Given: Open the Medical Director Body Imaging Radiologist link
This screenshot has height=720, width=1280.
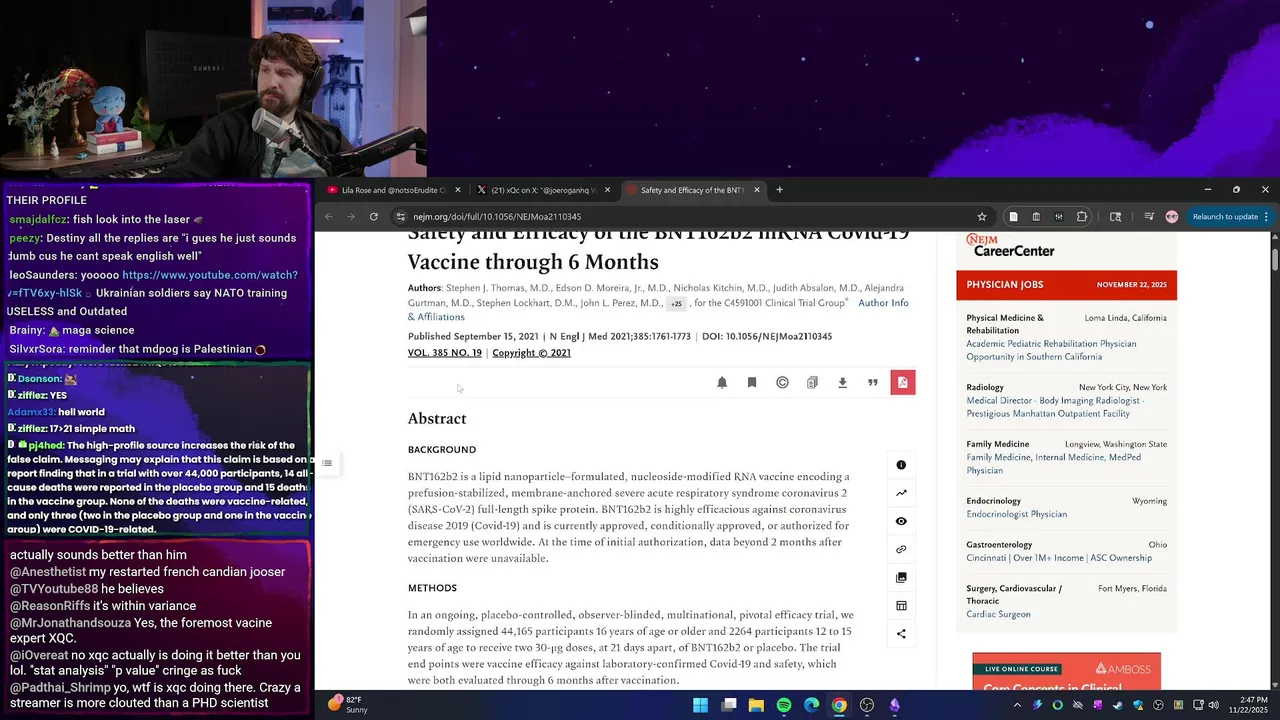Looking at the screenshot, I should (x=1054, y=407).
